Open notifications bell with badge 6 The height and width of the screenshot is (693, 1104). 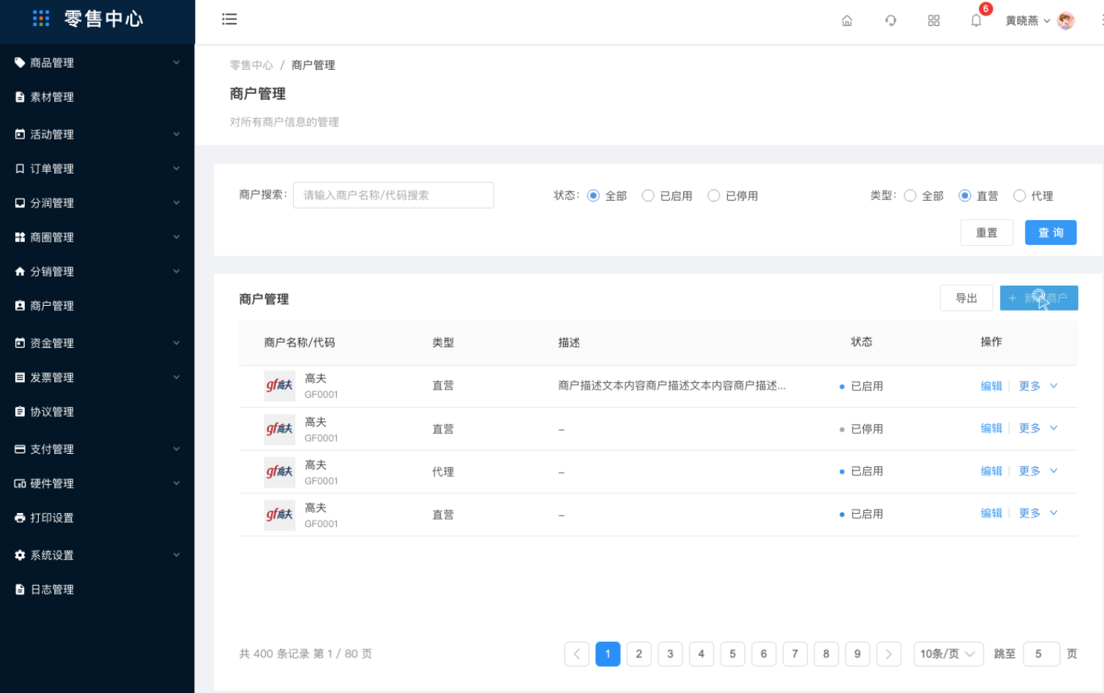click(977, 20)
